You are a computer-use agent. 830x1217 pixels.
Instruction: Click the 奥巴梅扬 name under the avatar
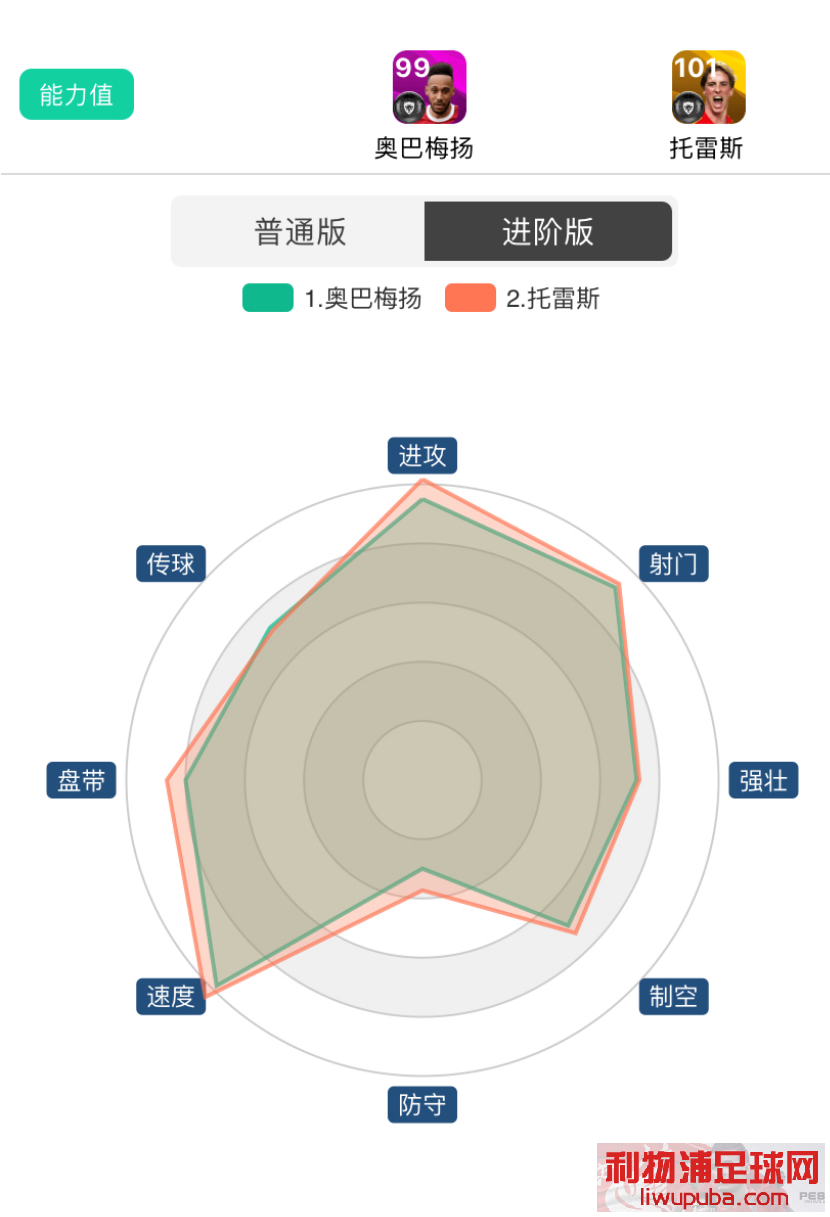coord(424,150)
